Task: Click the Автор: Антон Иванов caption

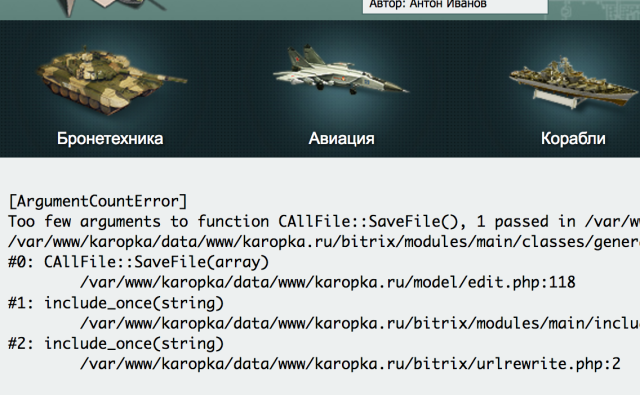Action: pyautogui.click(x=428, y=4)
